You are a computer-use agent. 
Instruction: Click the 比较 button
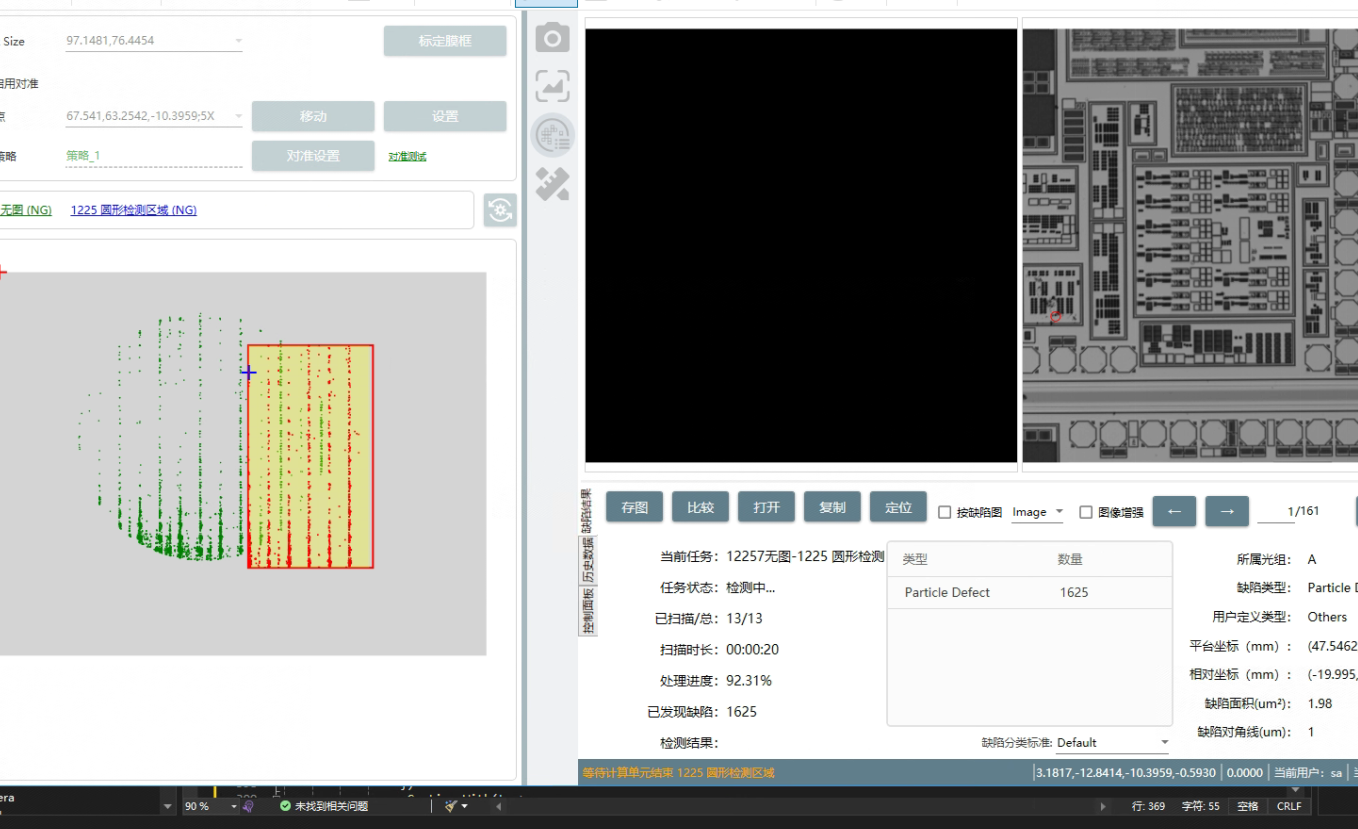pos(701,507)
